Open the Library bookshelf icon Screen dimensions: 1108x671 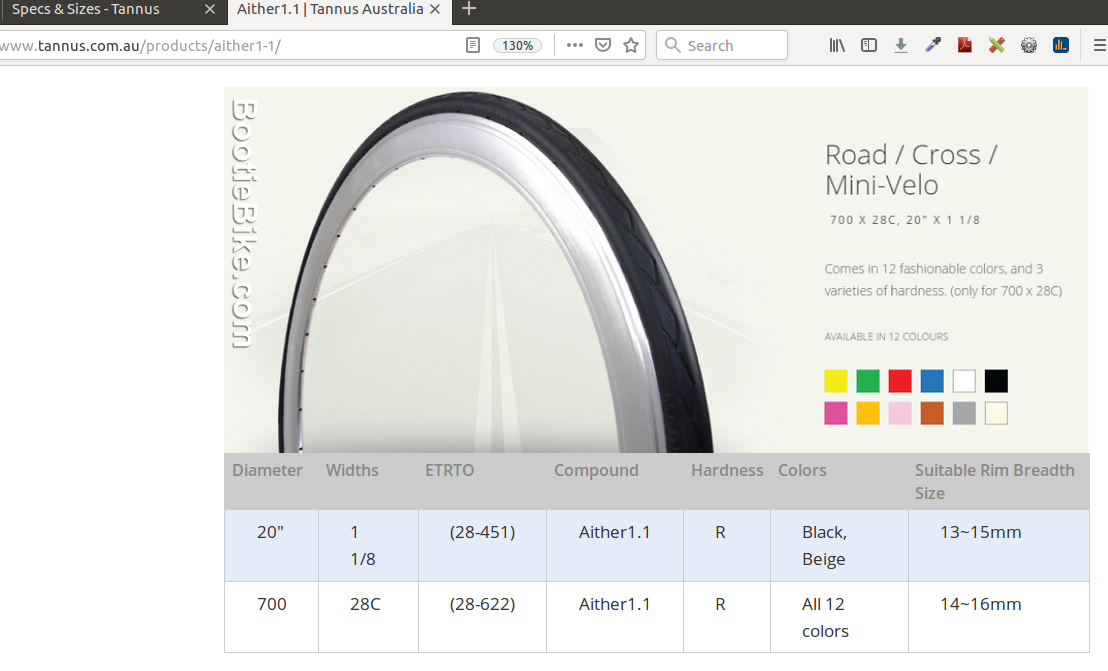837,45
